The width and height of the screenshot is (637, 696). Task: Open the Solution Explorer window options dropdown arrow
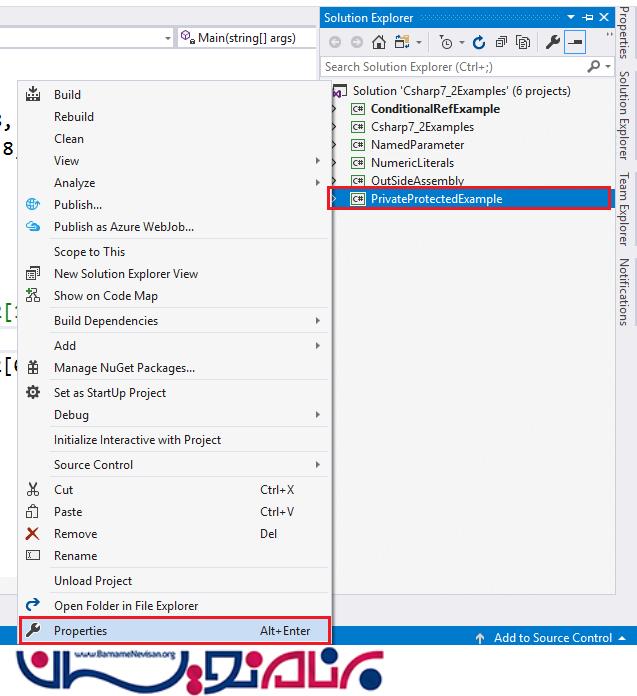(570, 18)
